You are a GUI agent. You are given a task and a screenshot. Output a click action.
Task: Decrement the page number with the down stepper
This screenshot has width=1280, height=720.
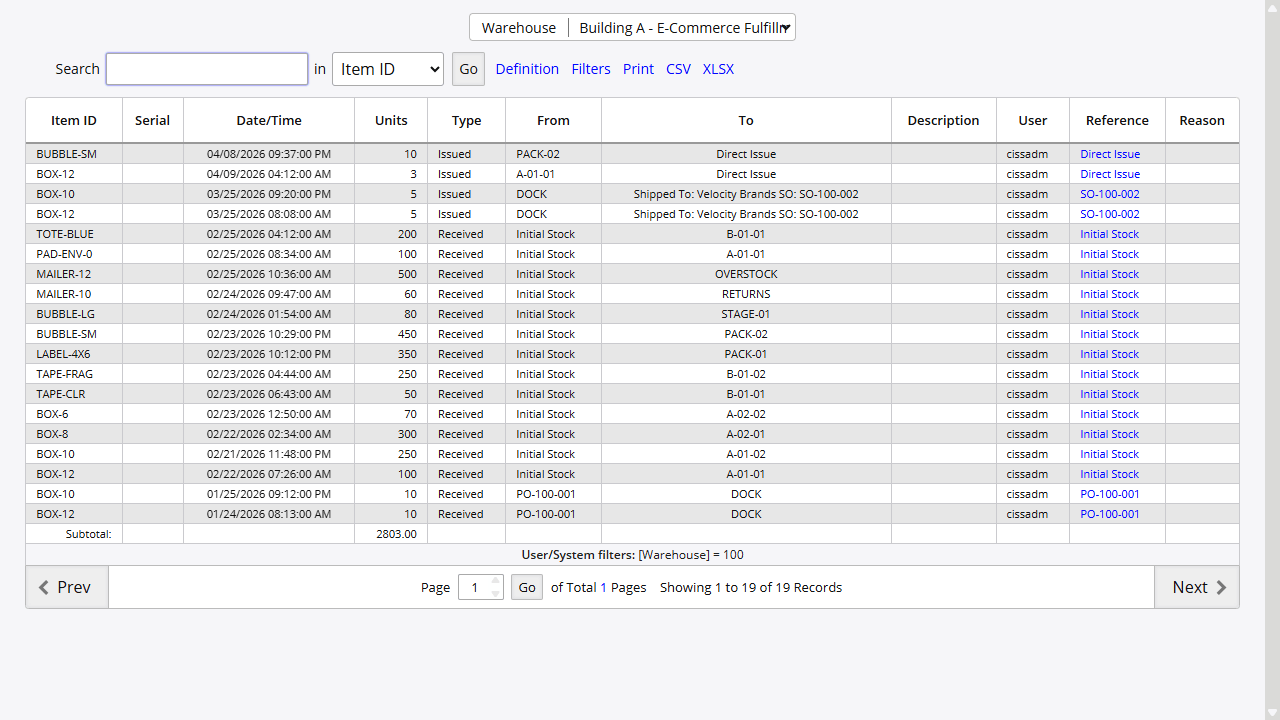click(x=495, y=593)
